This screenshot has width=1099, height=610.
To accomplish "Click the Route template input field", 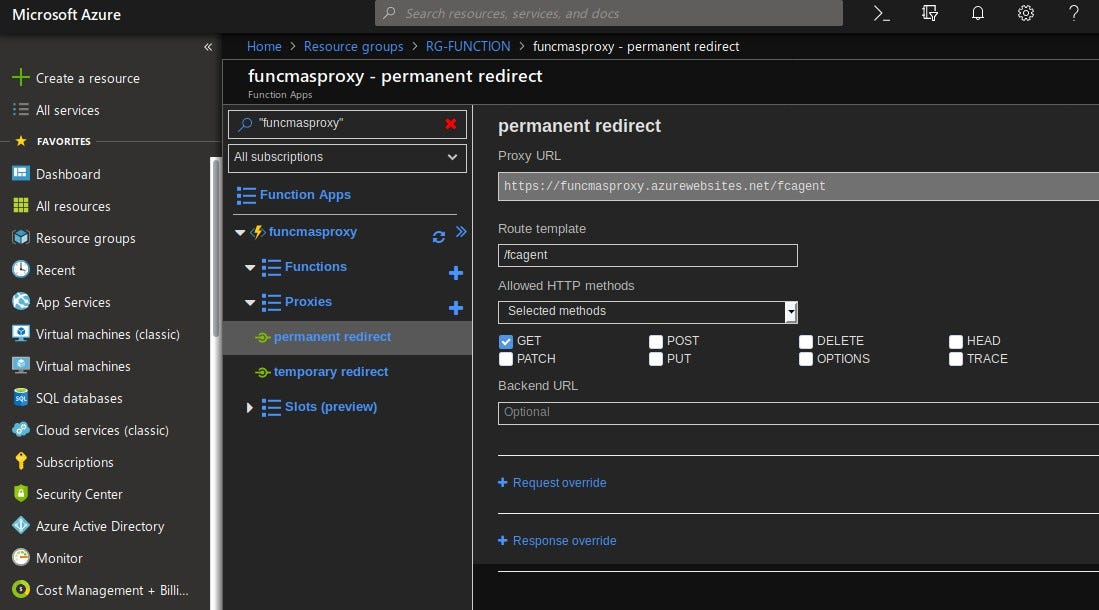I will click(648, 255).
